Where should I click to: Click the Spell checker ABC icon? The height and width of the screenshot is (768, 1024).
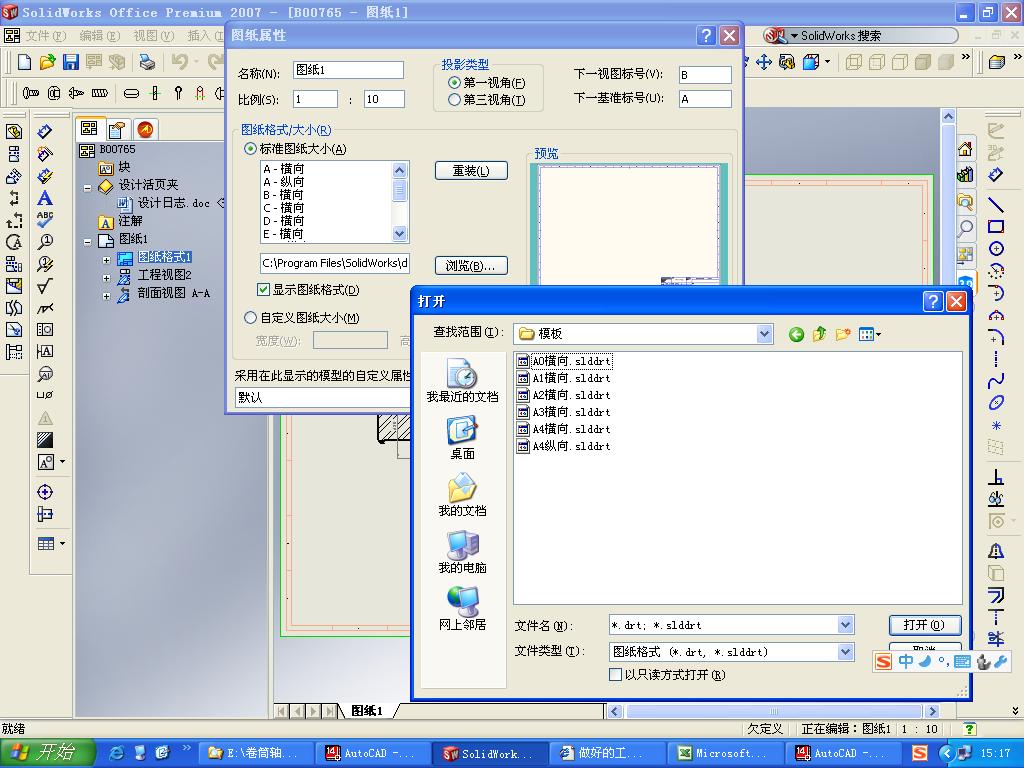[44, 219]
